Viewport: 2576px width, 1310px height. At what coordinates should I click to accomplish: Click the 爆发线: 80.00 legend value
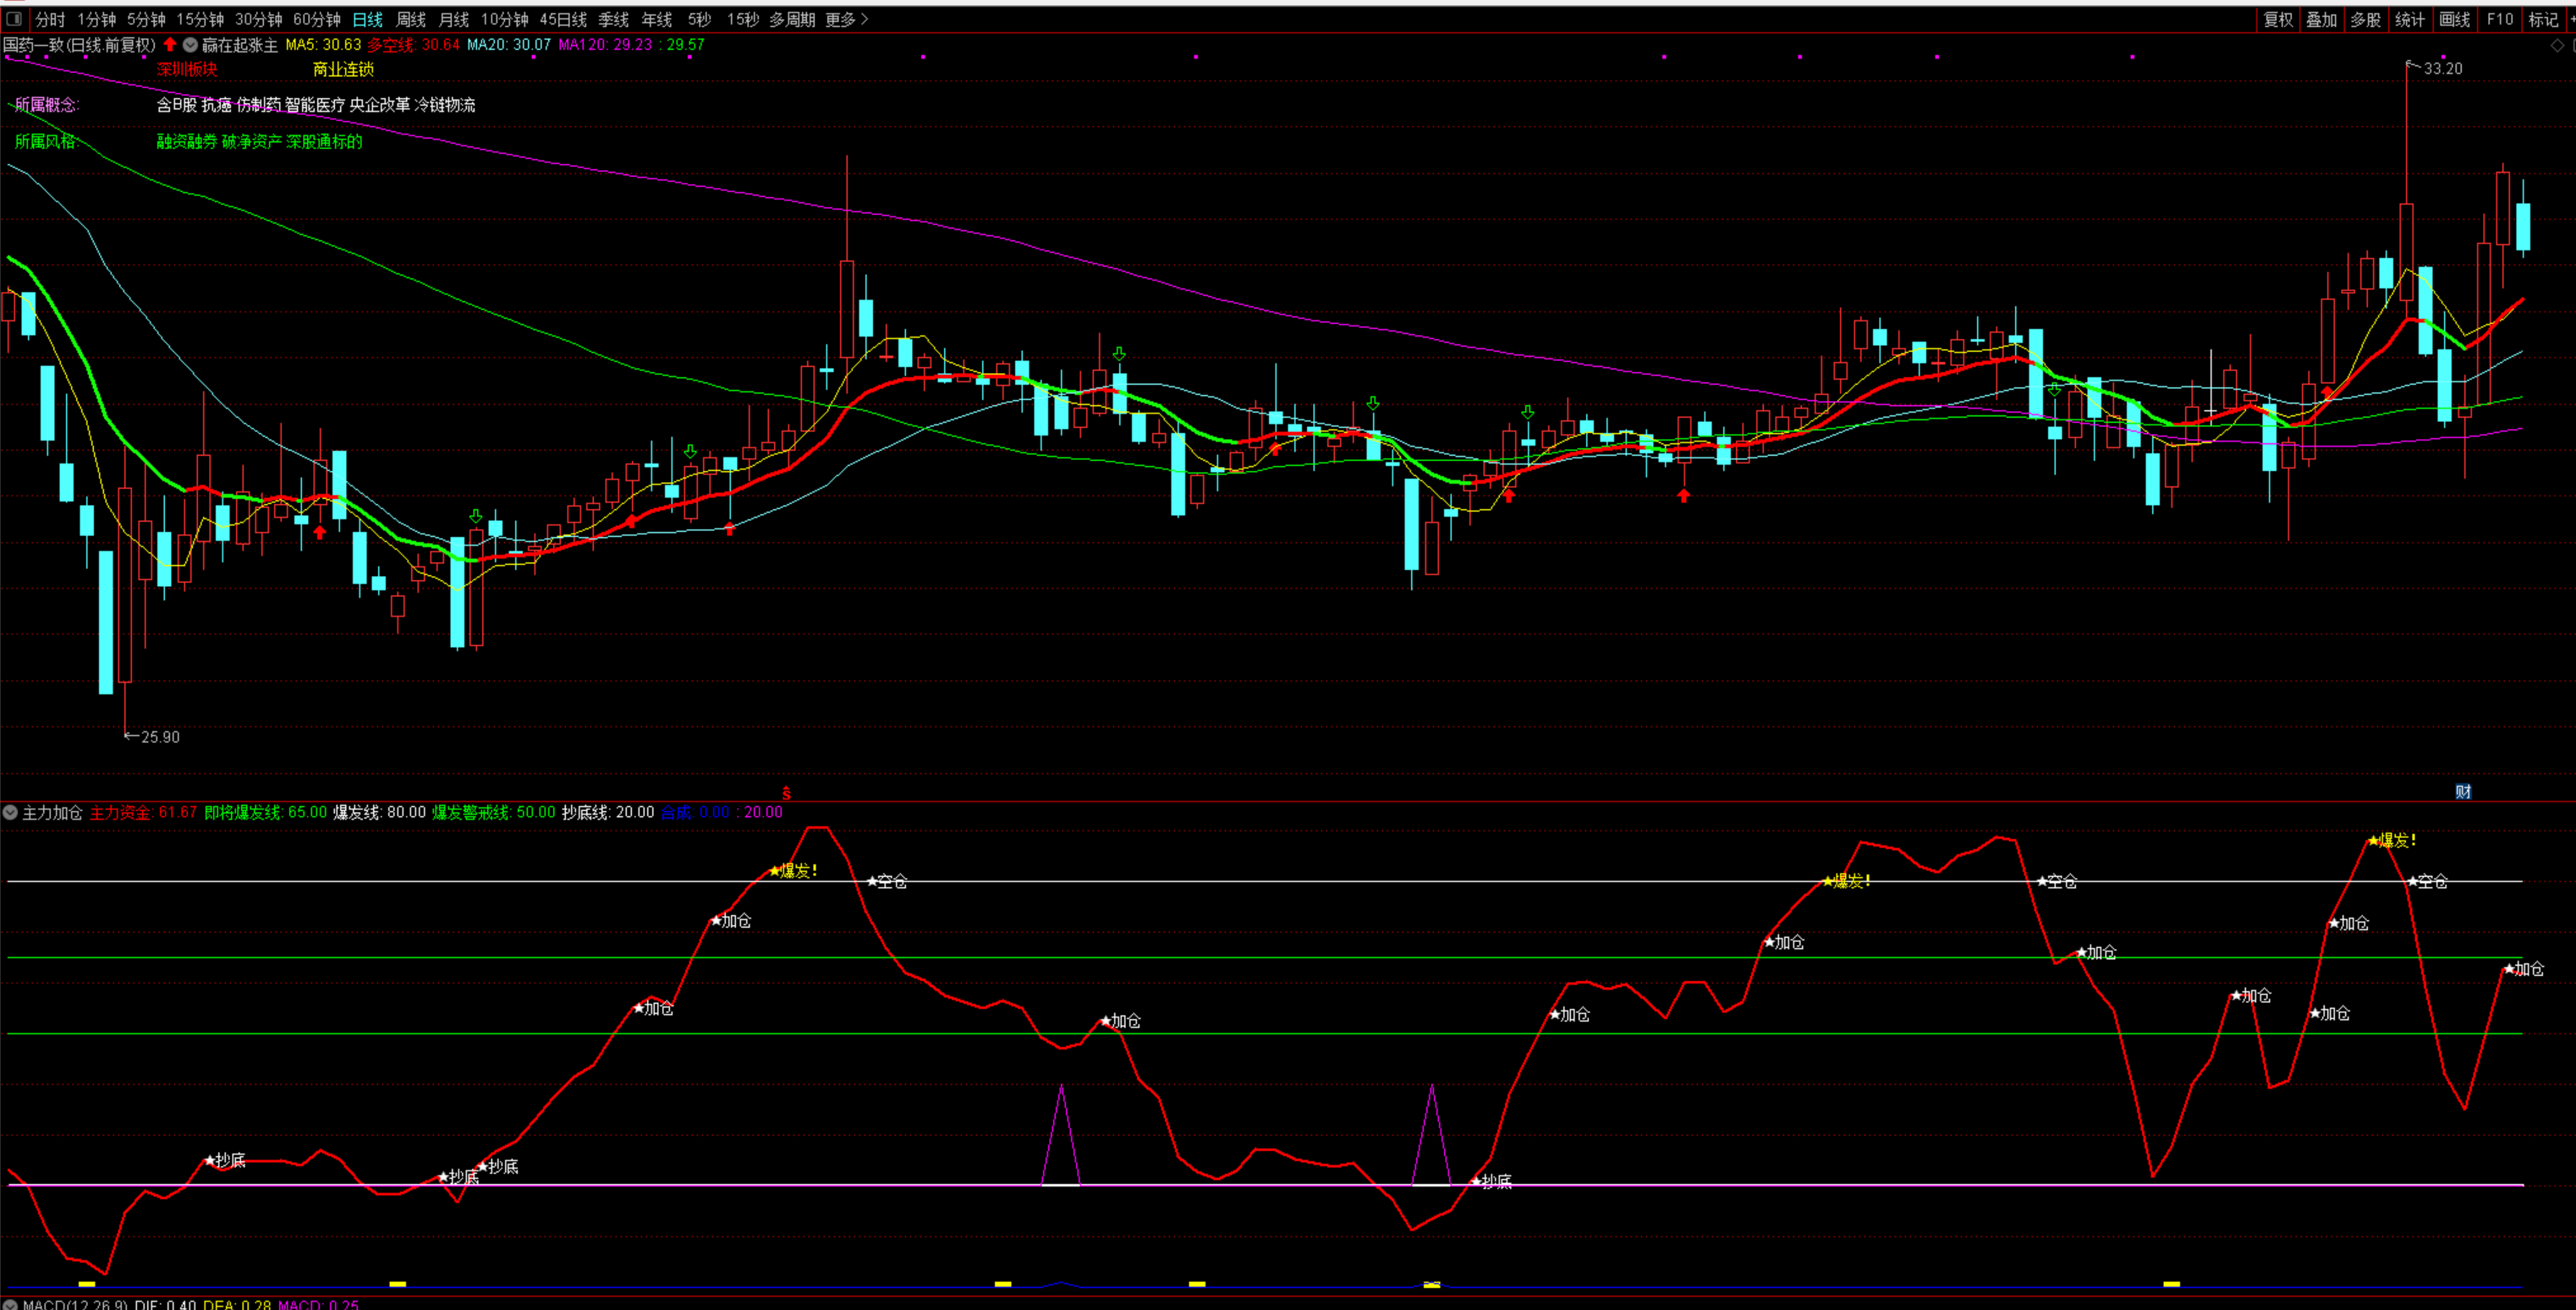click(380, 813)
